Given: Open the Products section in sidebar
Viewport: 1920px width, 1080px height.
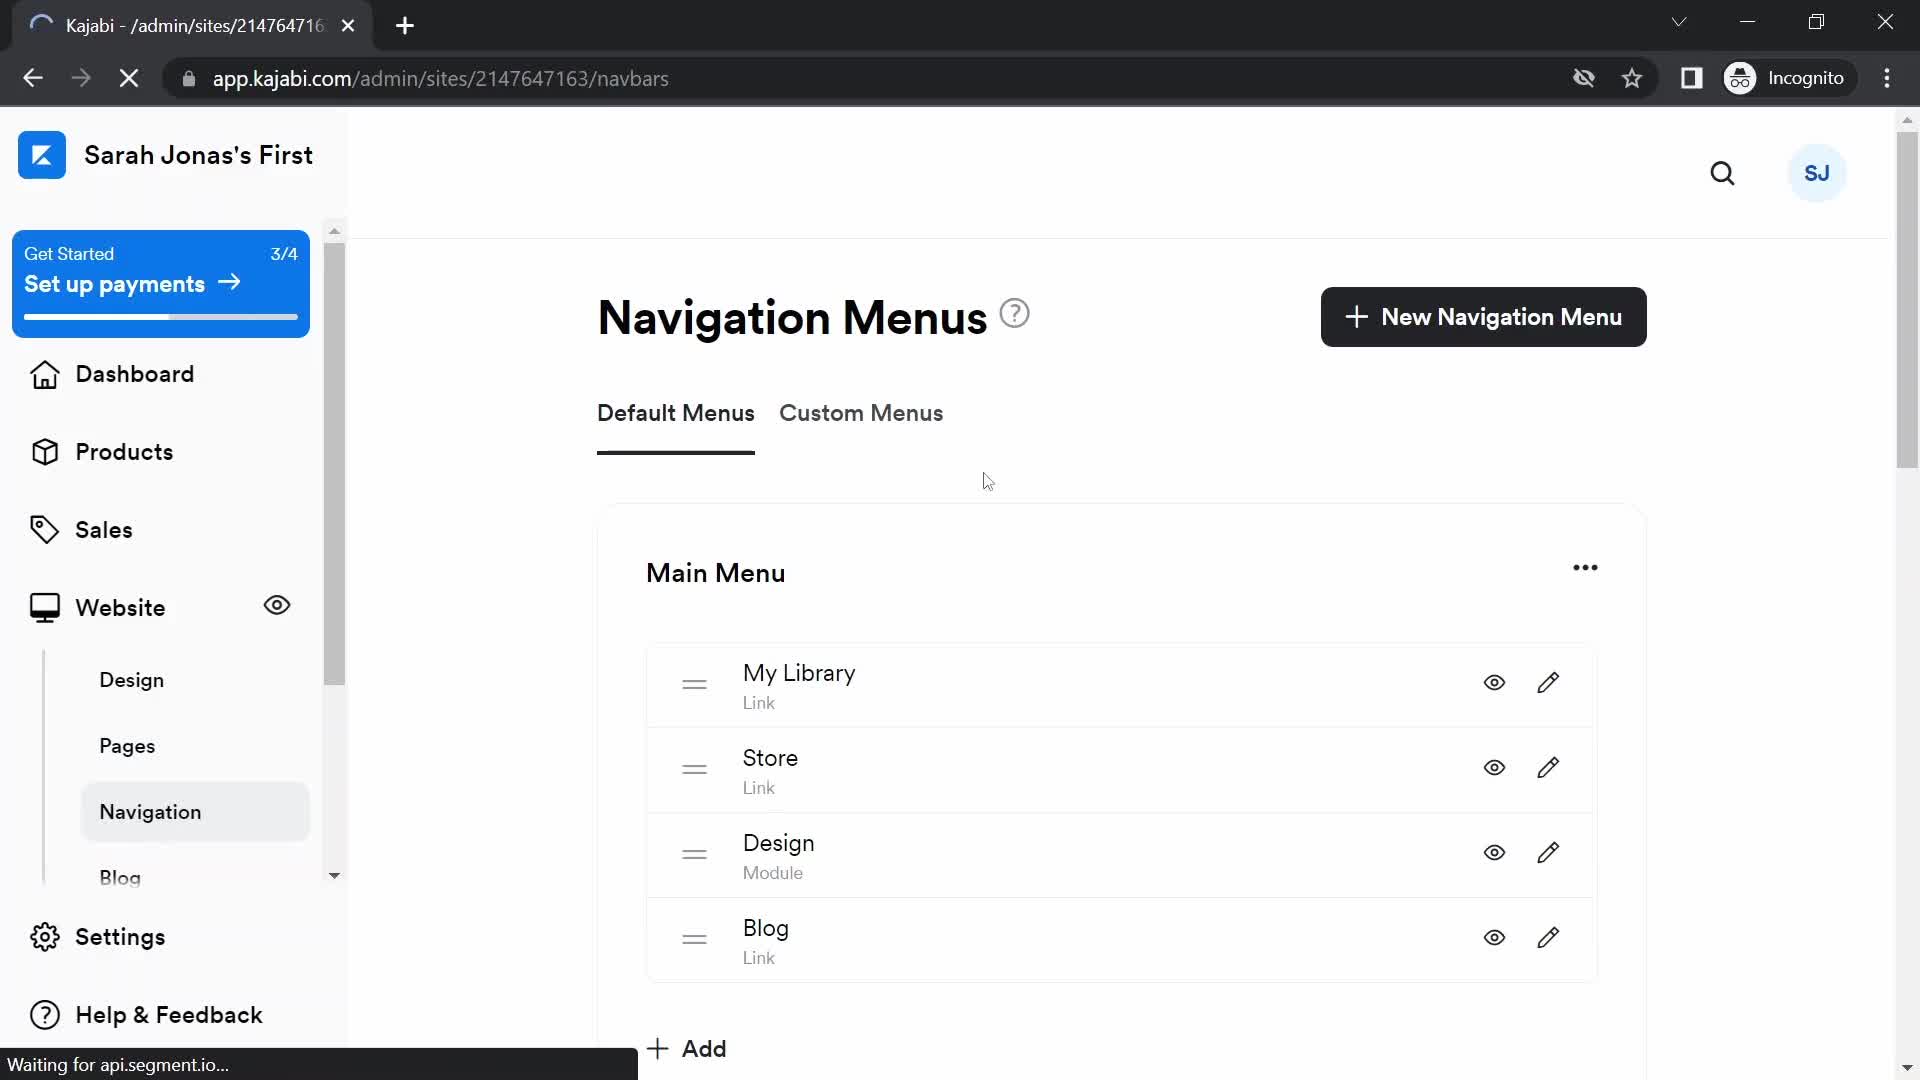Looking at the screenshot, I should 124,452.
